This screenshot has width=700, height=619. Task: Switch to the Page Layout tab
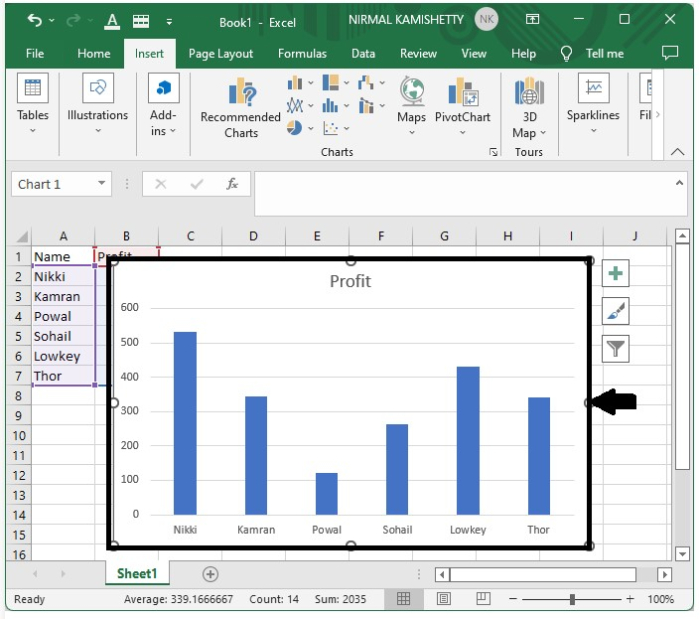(x=221, y=54)
